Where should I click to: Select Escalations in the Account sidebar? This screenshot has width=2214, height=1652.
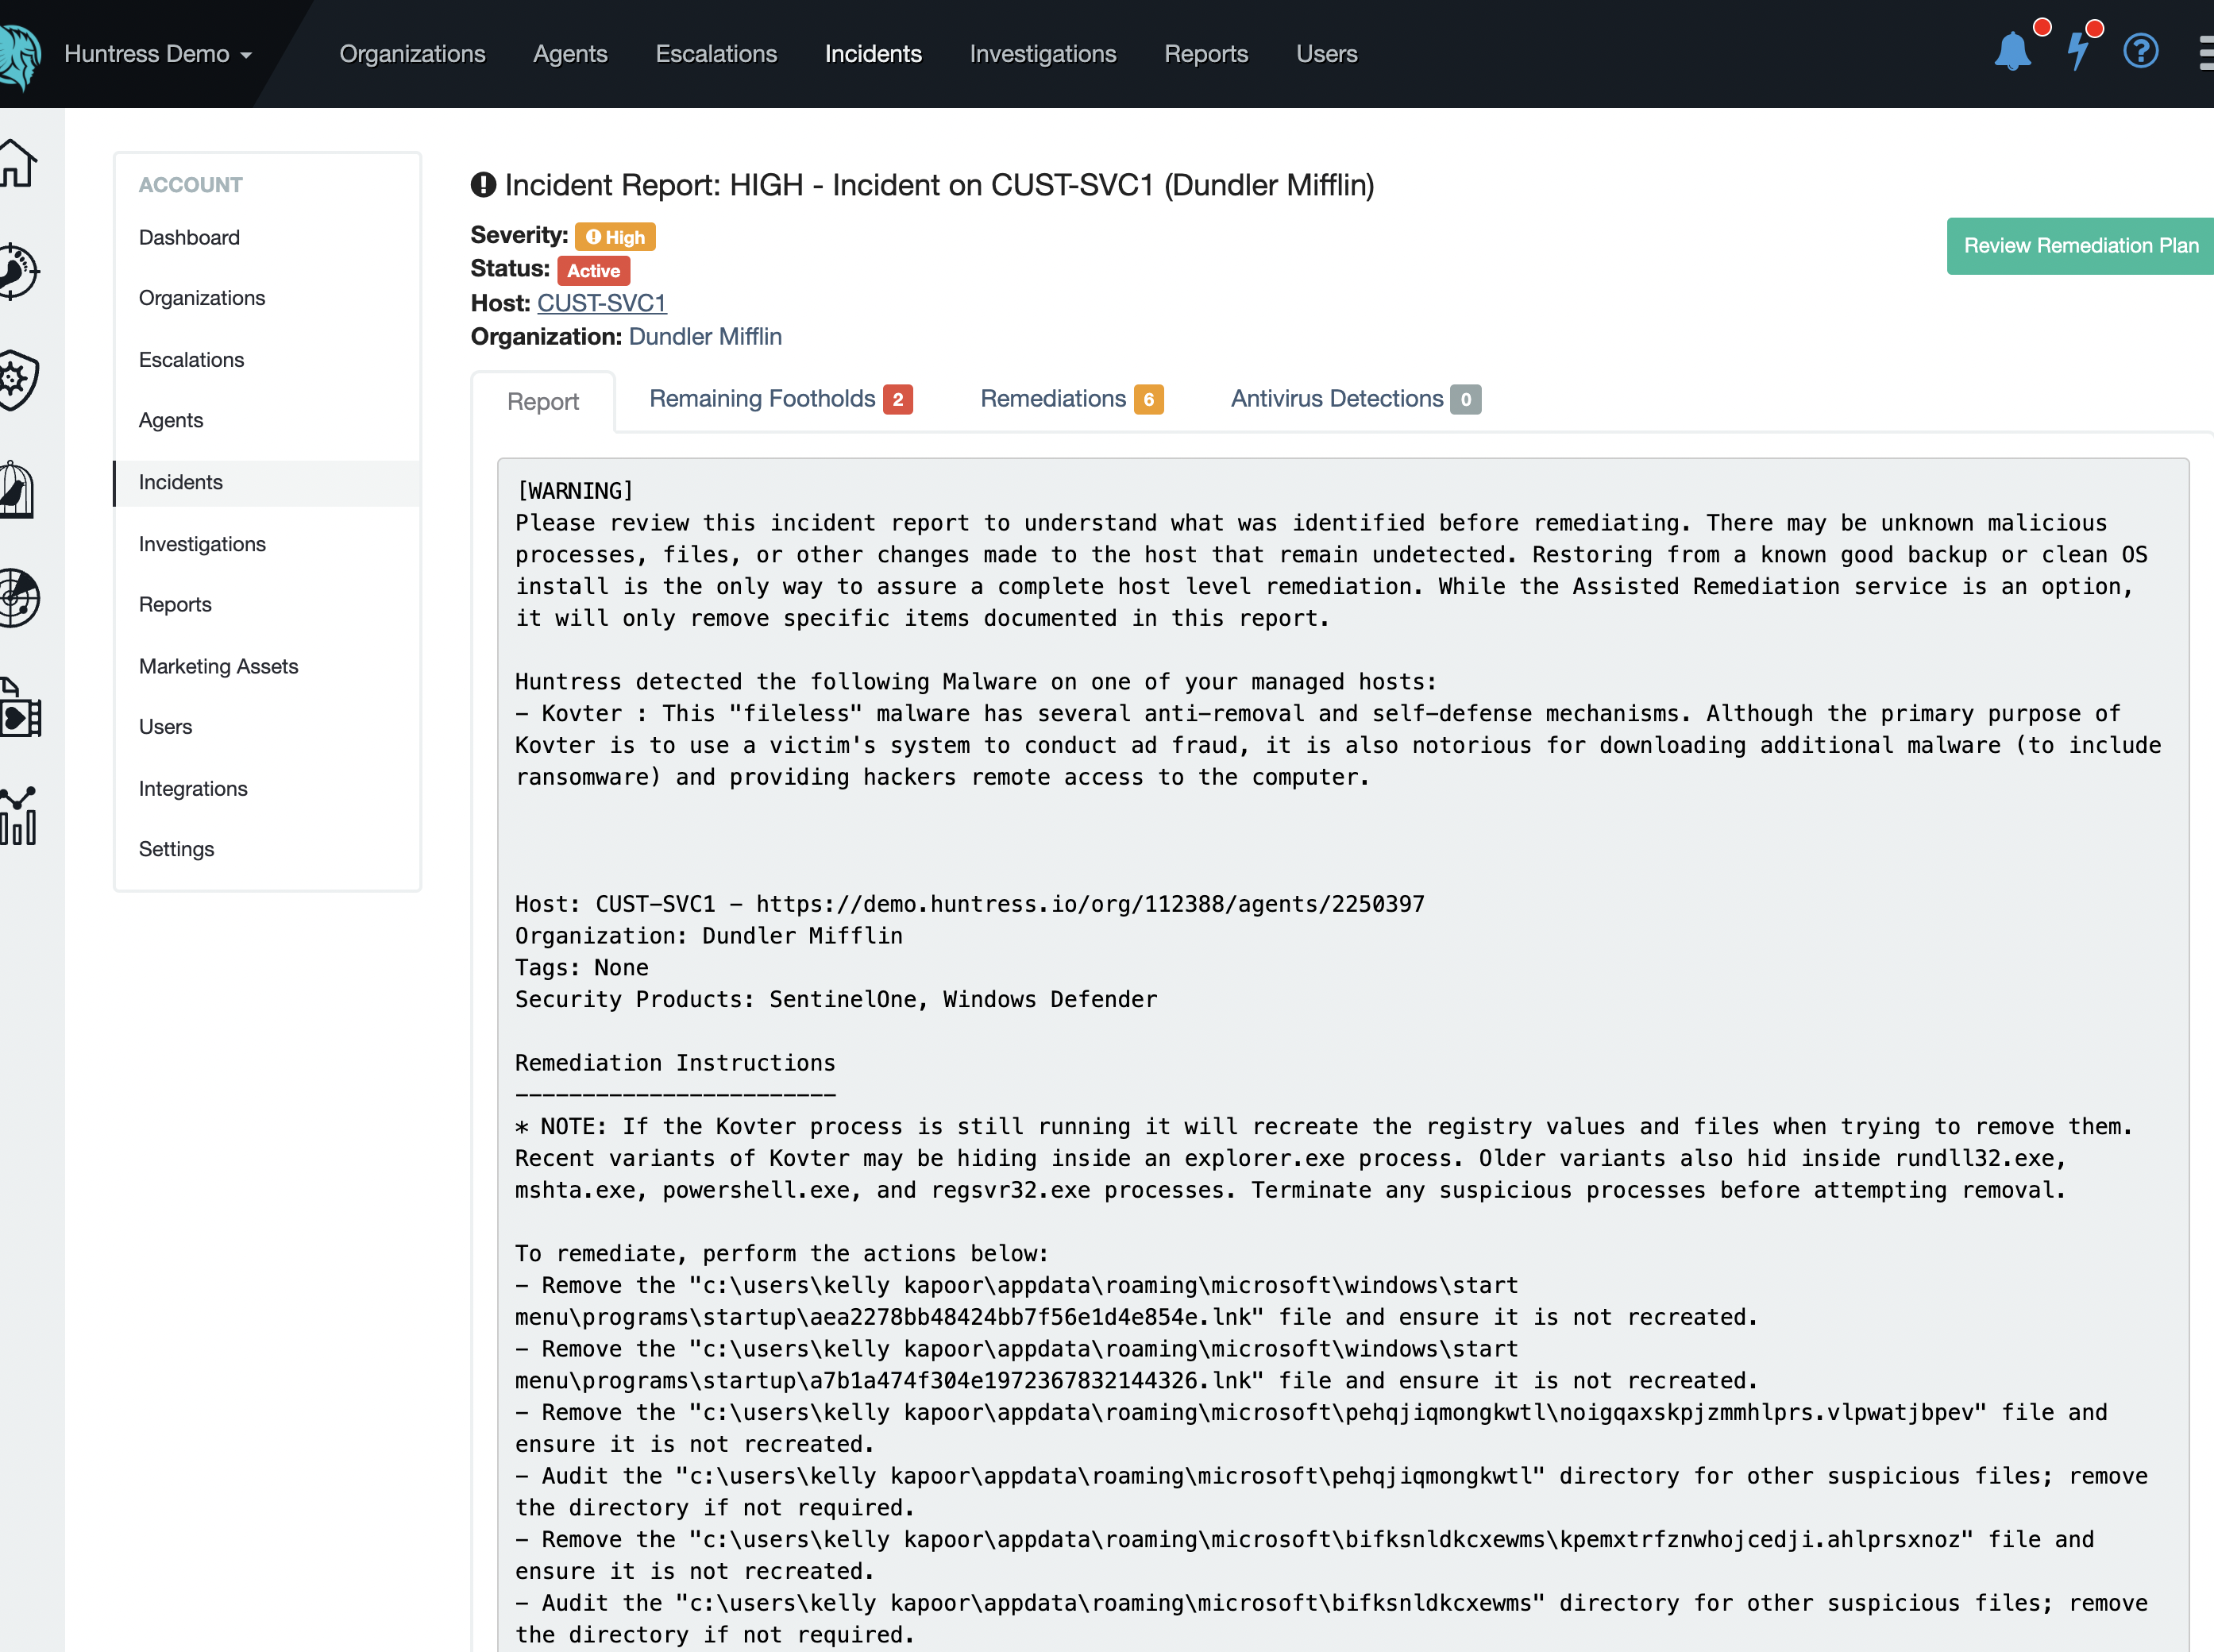(x=191, y=360)
